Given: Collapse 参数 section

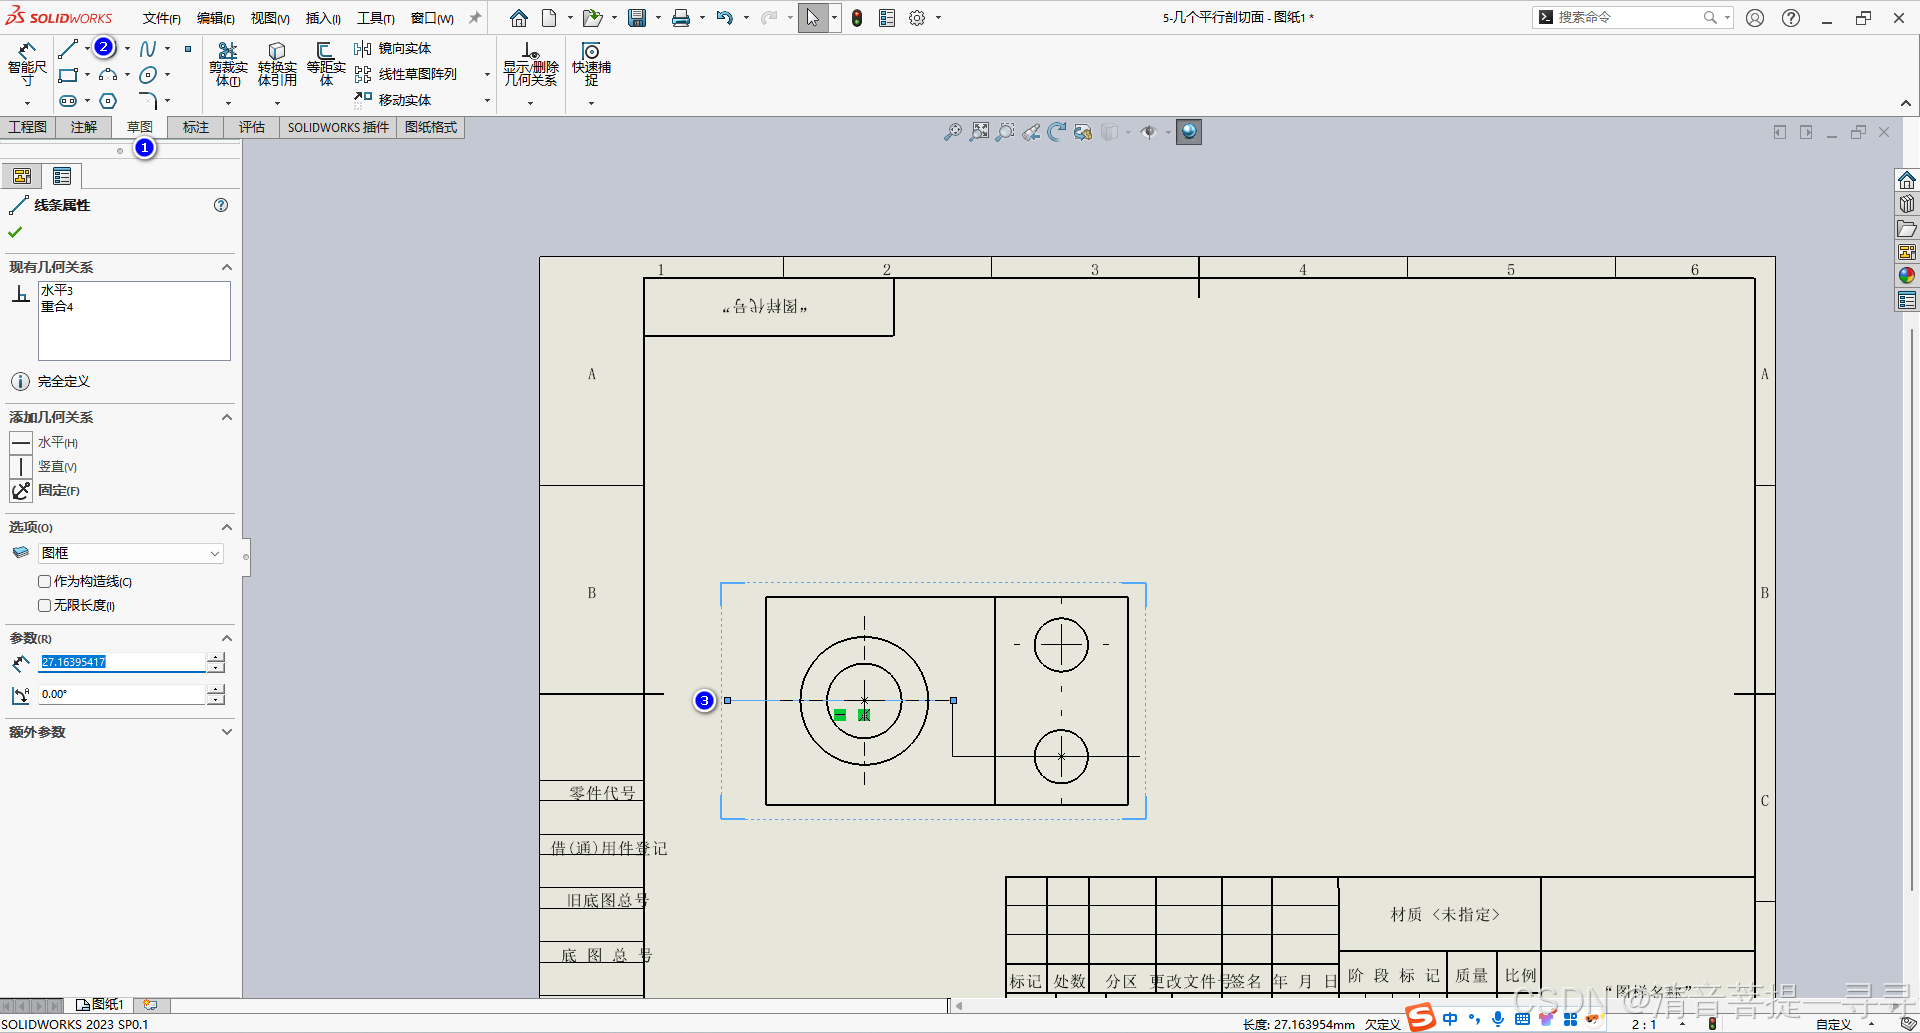Looking at the screenshot, I should click(x=227, y=638).
